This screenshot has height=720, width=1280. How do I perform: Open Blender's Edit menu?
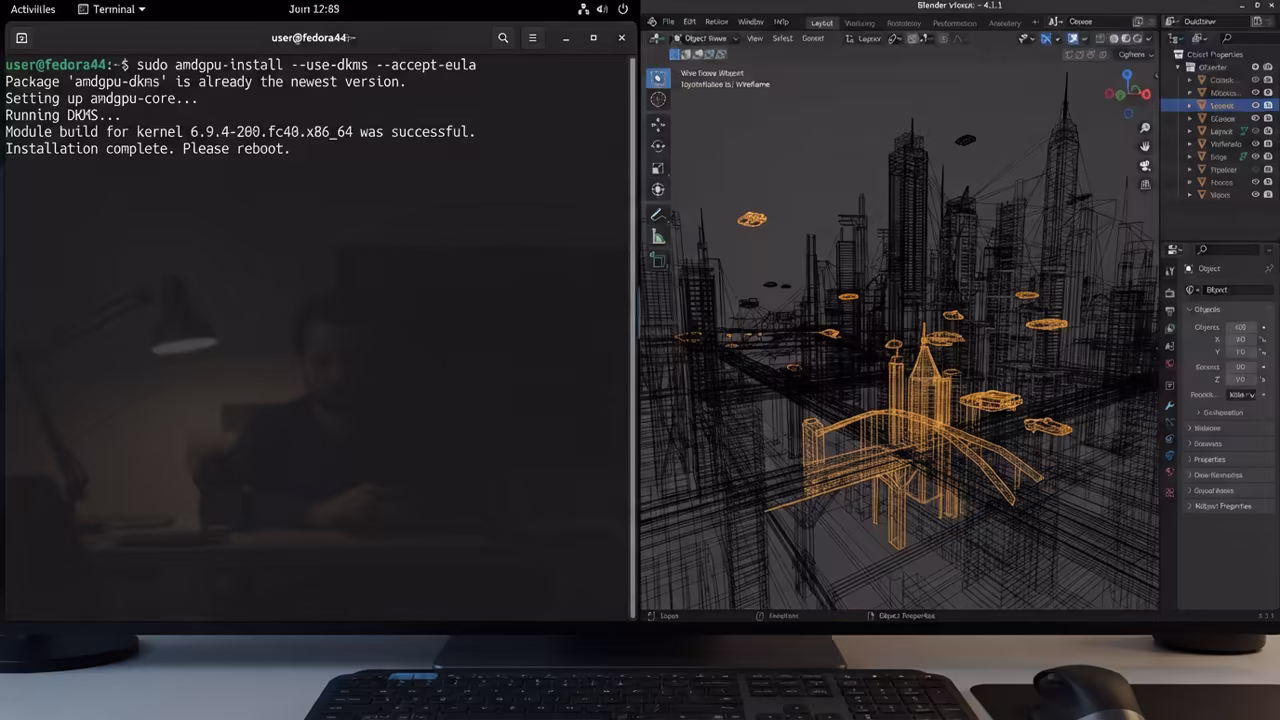pos(689,22)
